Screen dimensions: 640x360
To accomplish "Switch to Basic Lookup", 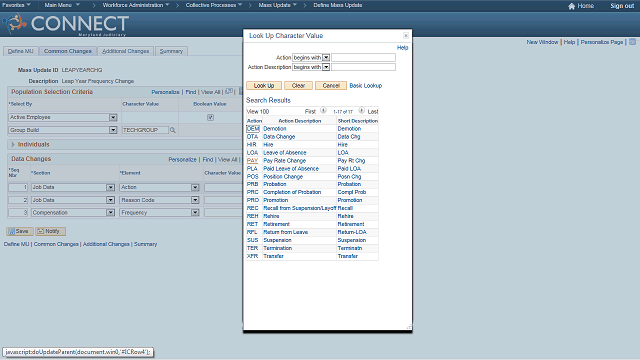I will click(366, 86).
